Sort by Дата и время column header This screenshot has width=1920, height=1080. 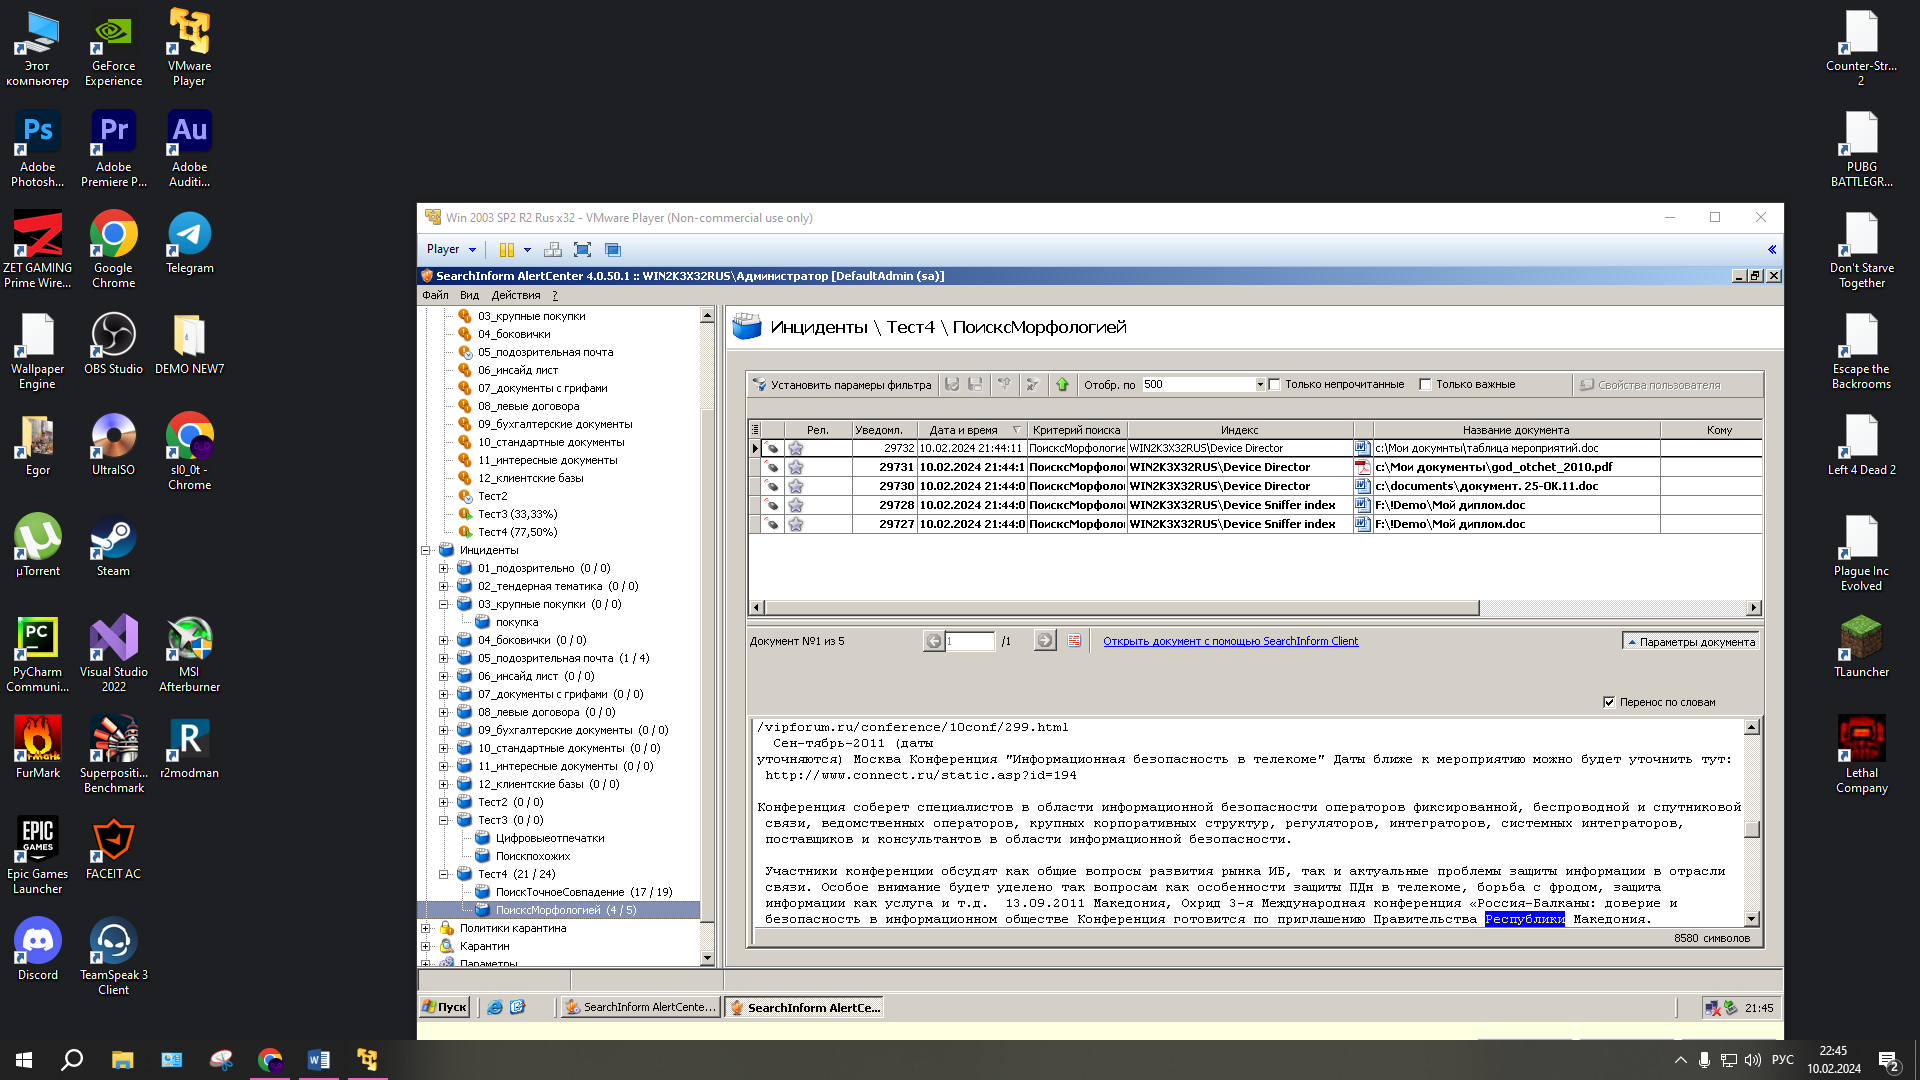click(970, 430)
